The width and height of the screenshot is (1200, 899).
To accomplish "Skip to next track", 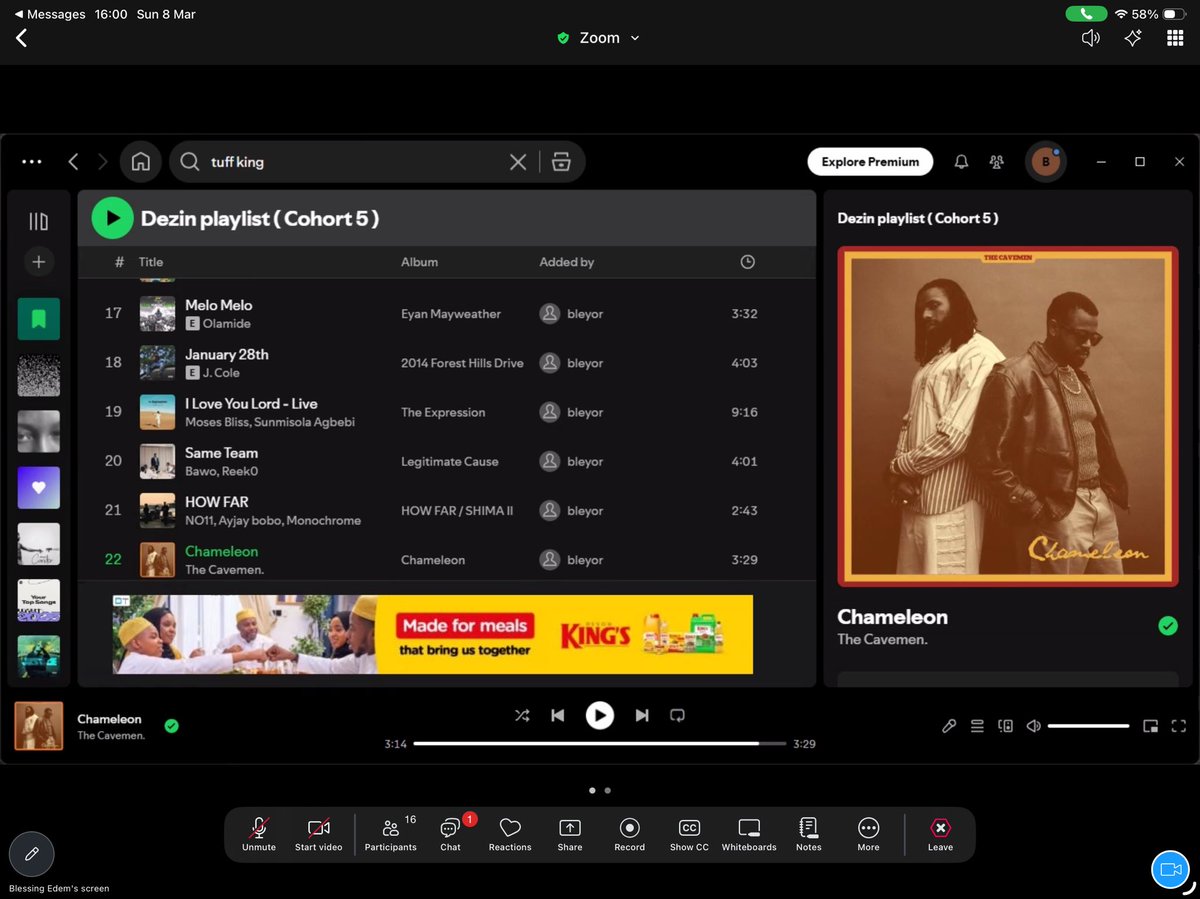I will [x=642, y=715].
